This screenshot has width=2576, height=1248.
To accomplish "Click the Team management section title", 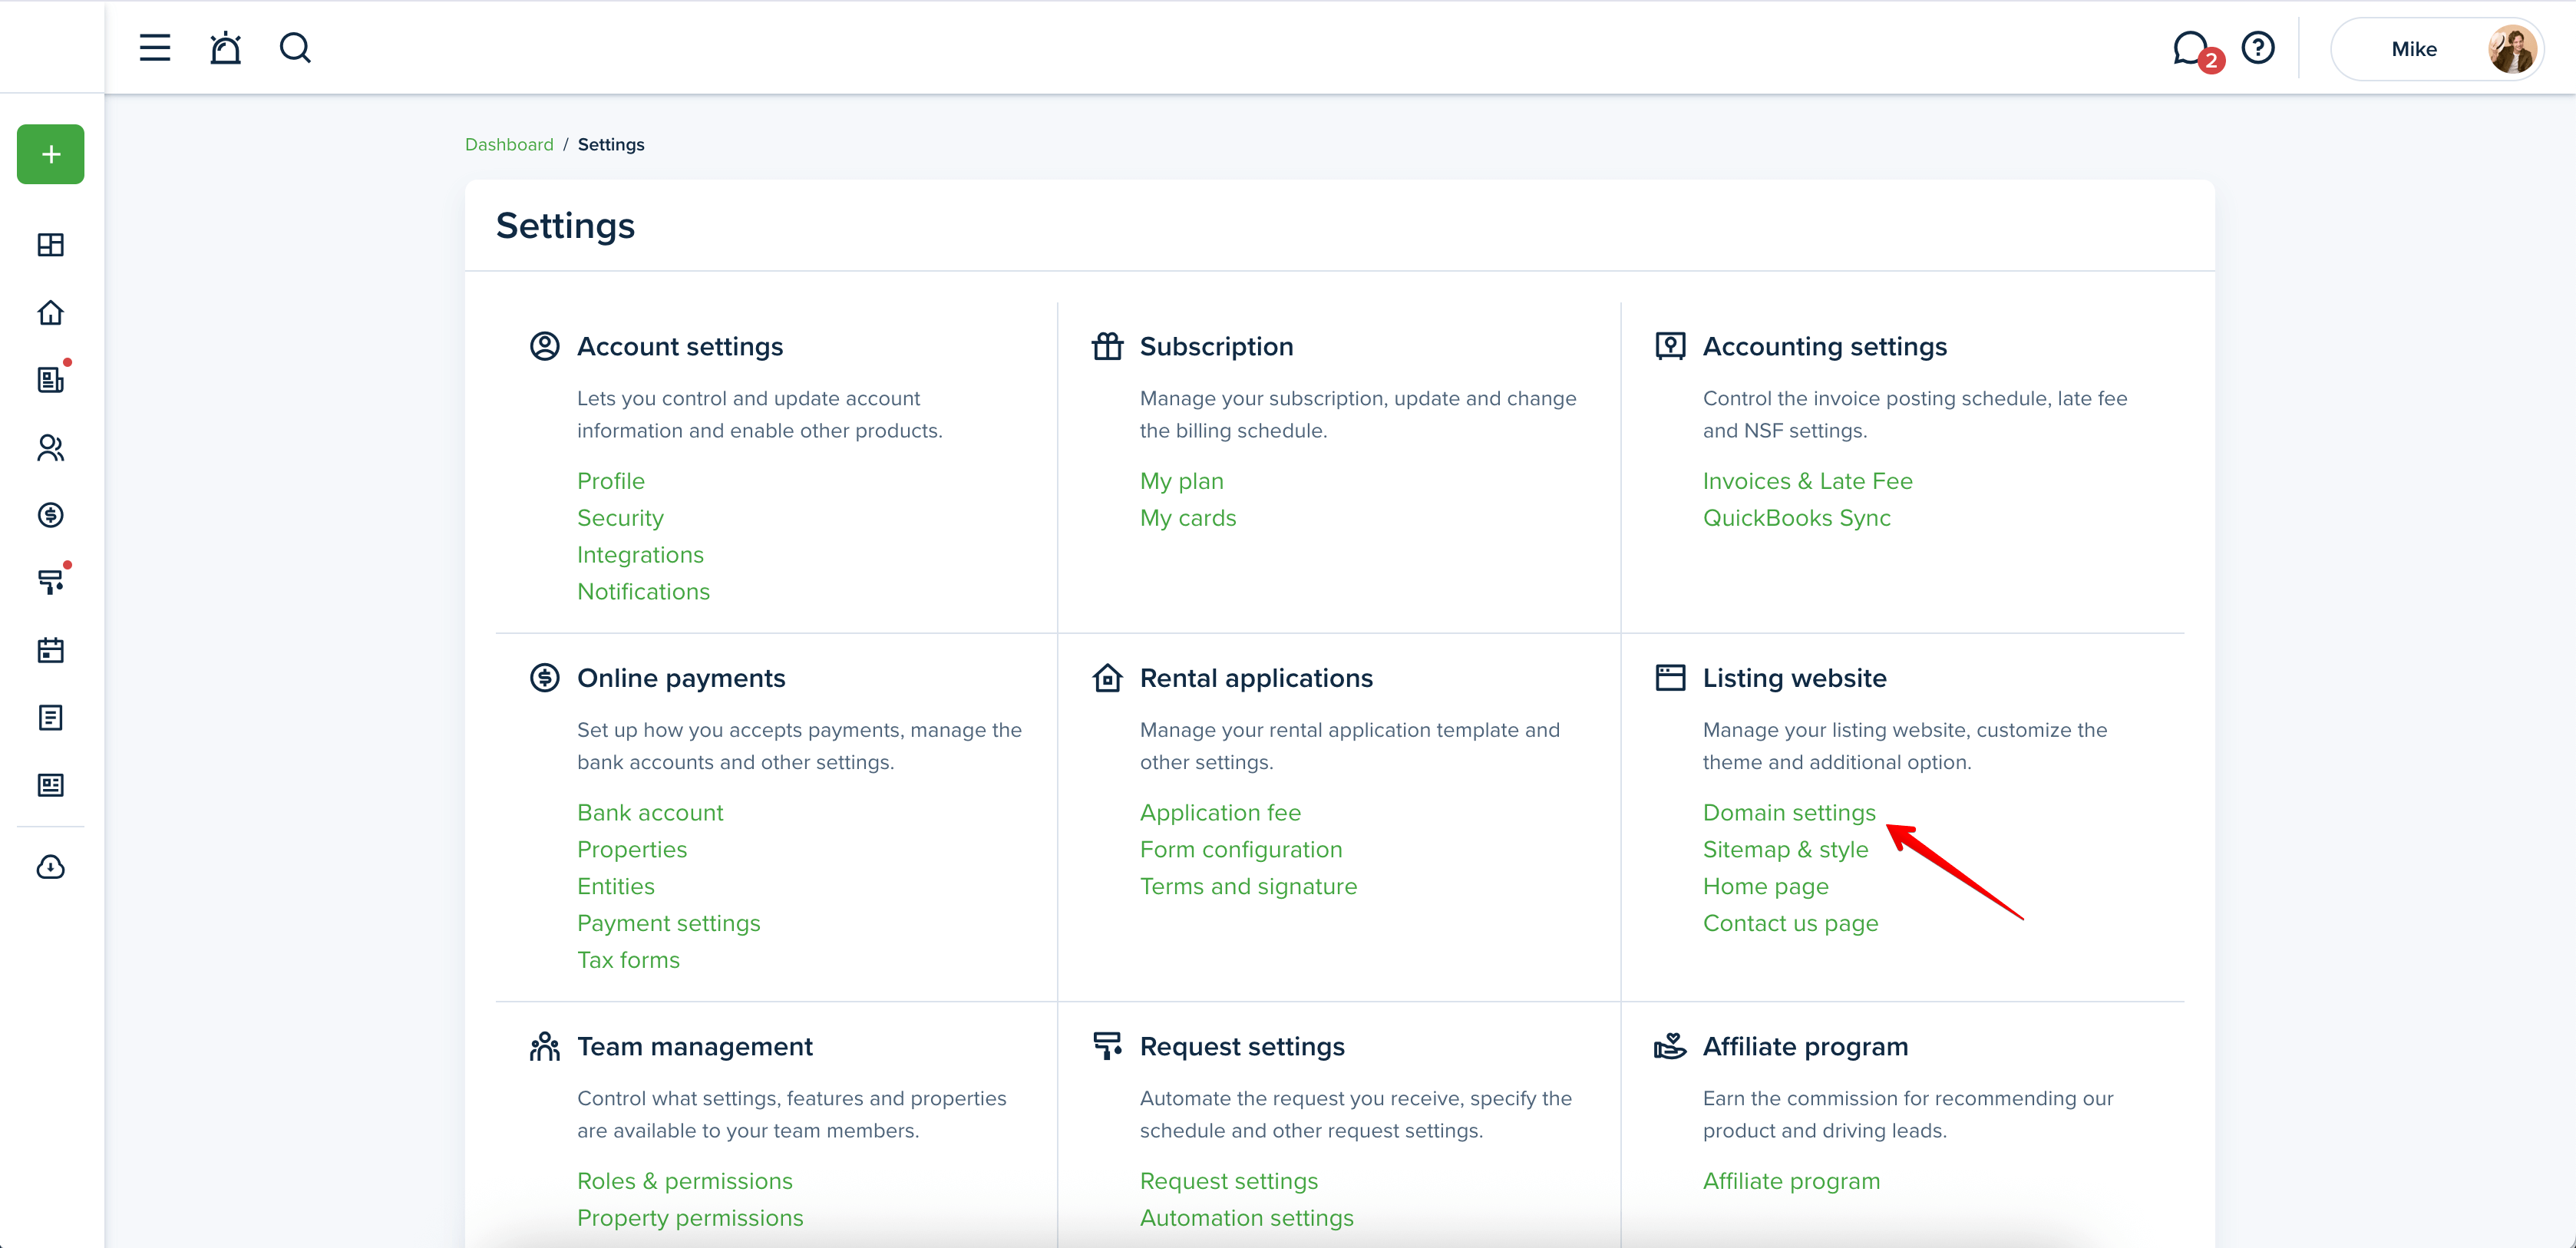I will point(695,1046).
